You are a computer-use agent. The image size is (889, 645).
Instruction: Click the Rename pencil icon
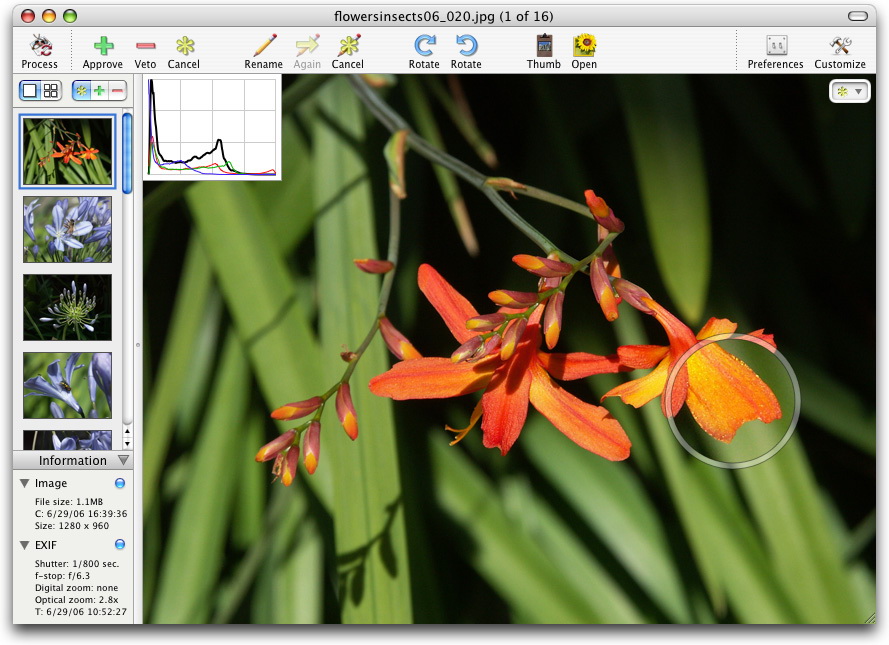[264, 46]
